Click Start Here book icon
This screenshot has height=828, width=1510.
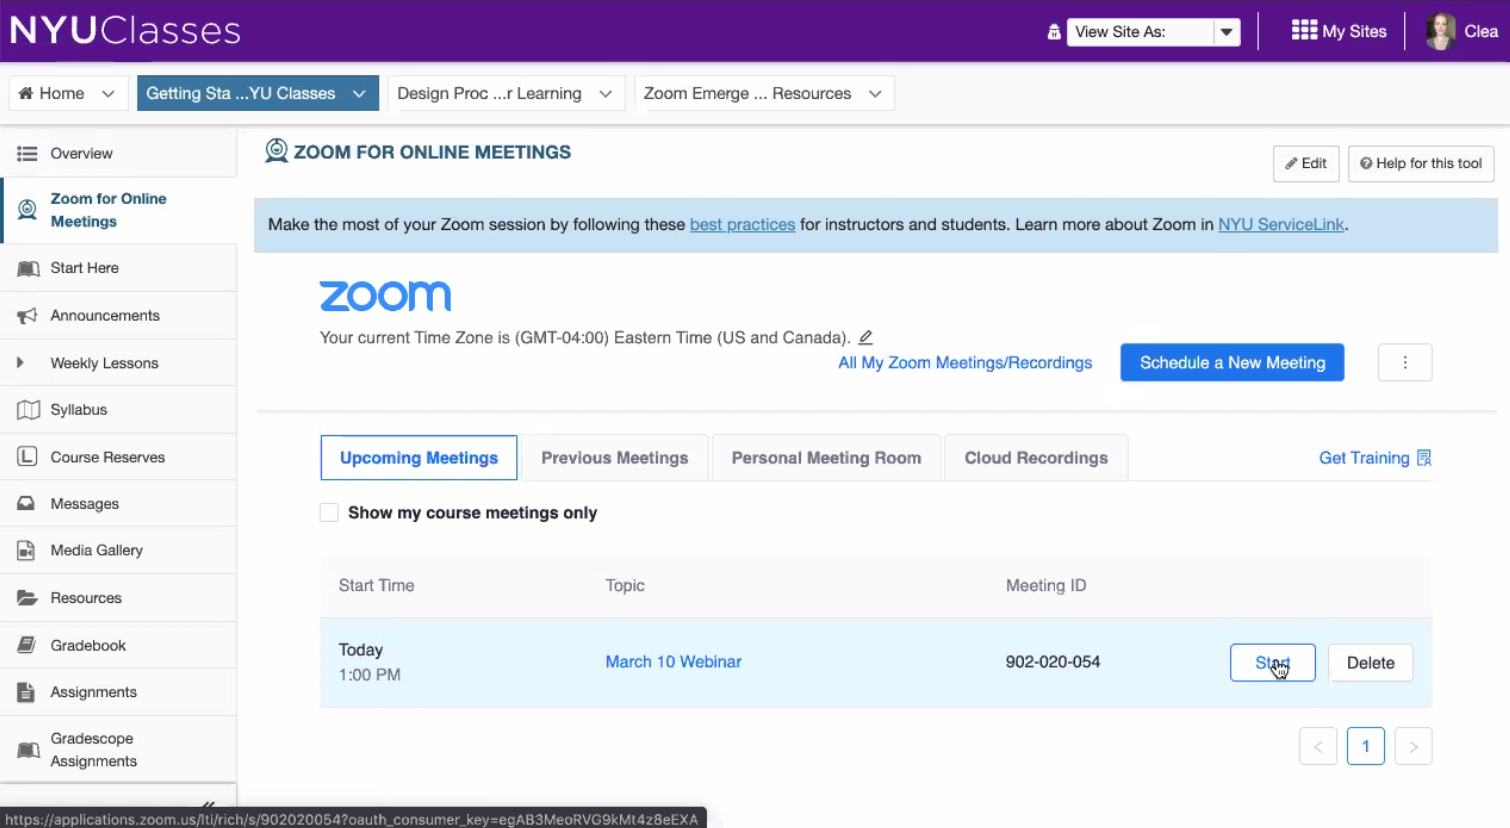tap(28, 268)
